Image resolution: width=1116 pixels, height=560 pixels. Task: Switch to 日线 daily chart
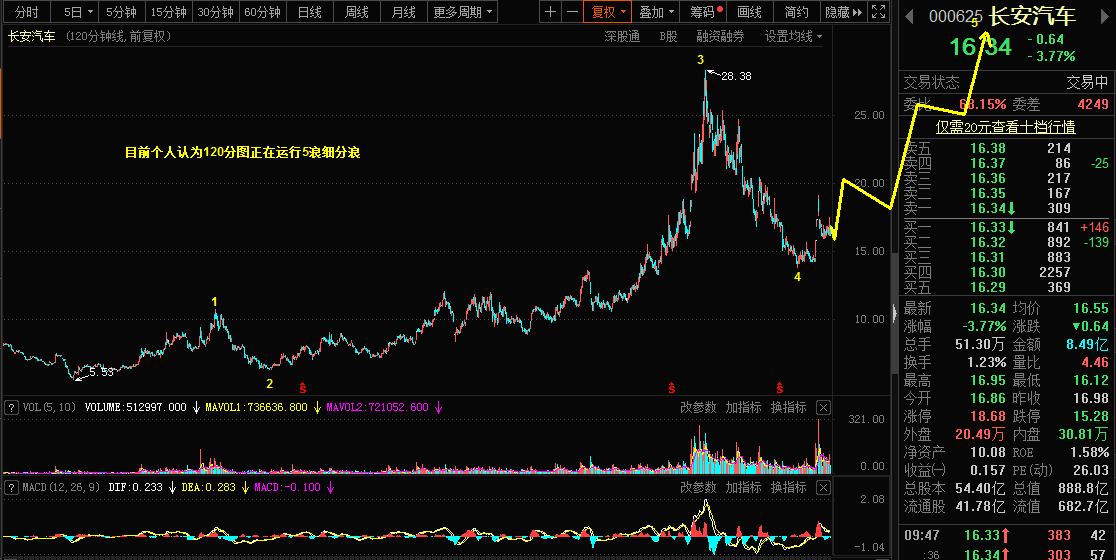click(310, 12)
